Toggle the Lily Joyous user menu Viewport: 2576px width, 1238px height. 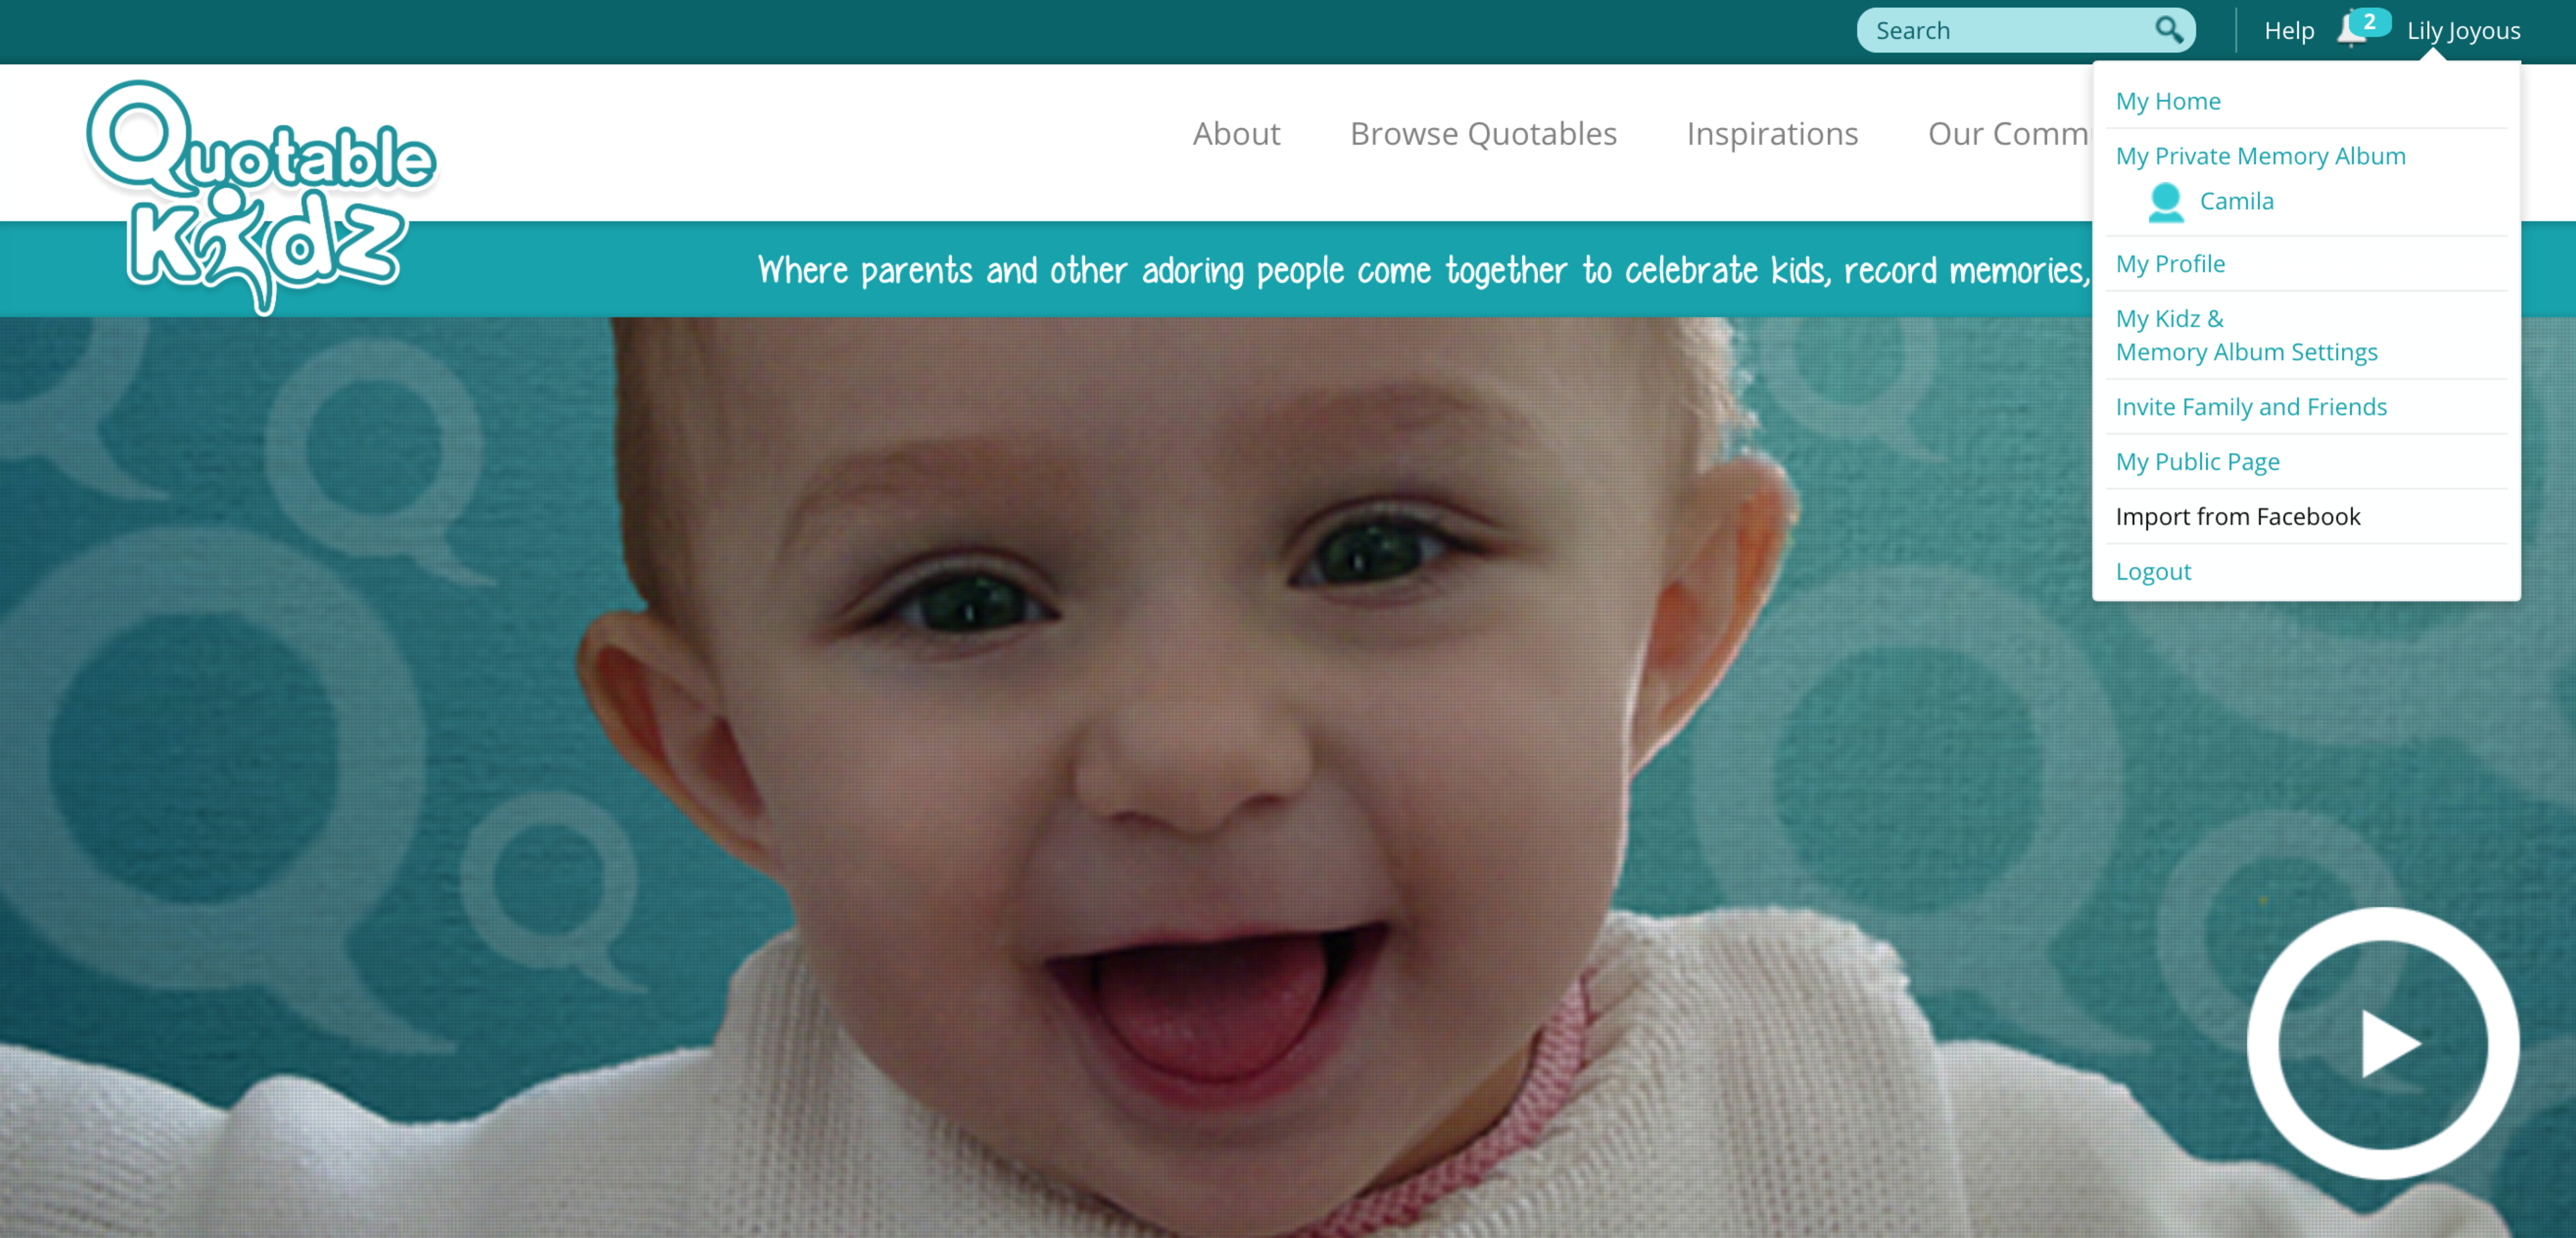click(x=2463, y=31)
